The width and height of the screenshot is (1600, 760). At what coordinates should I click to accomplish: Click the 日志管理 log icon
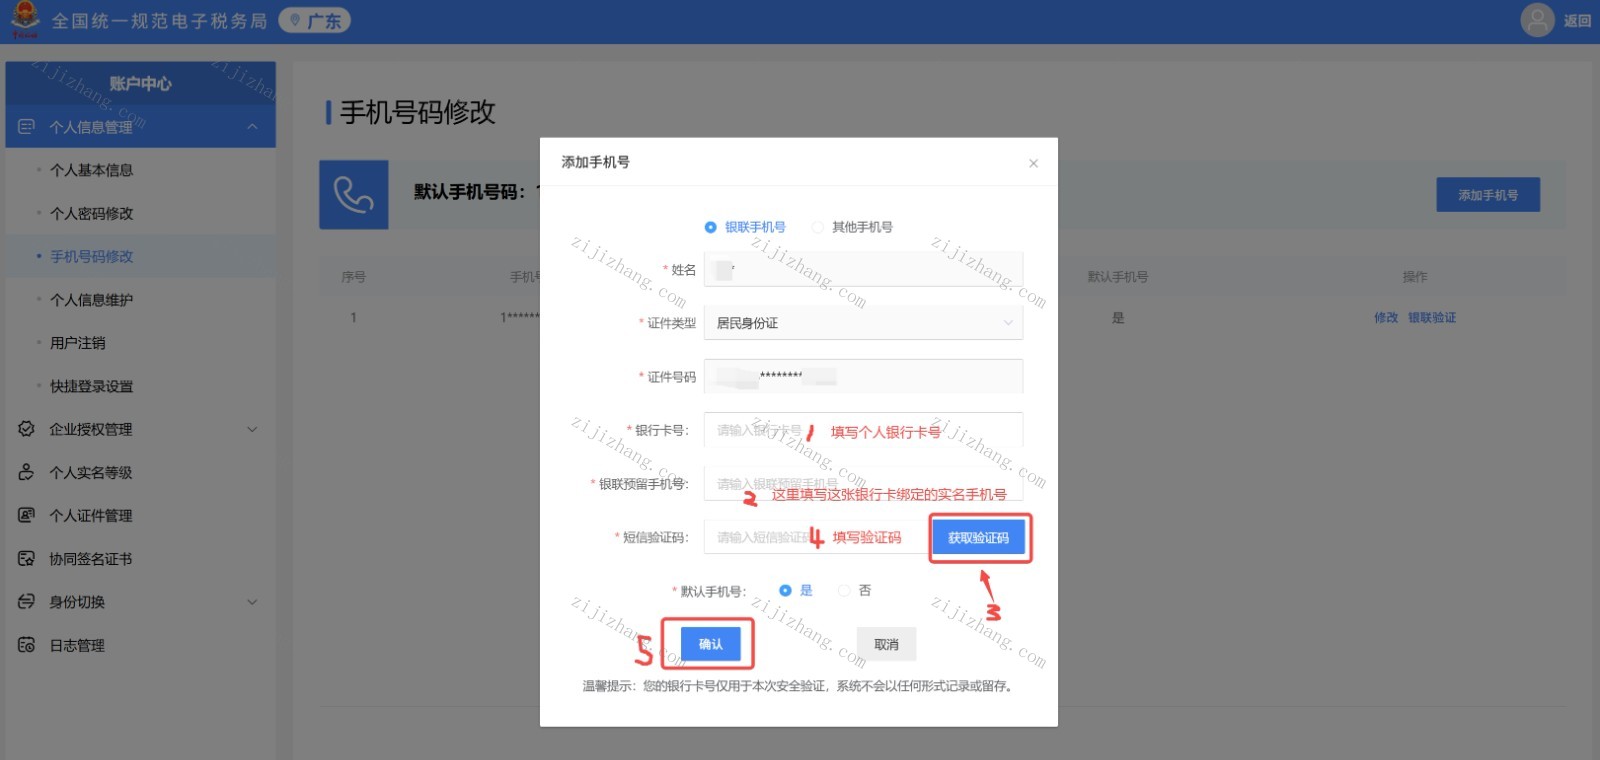[x=27, y=645]
